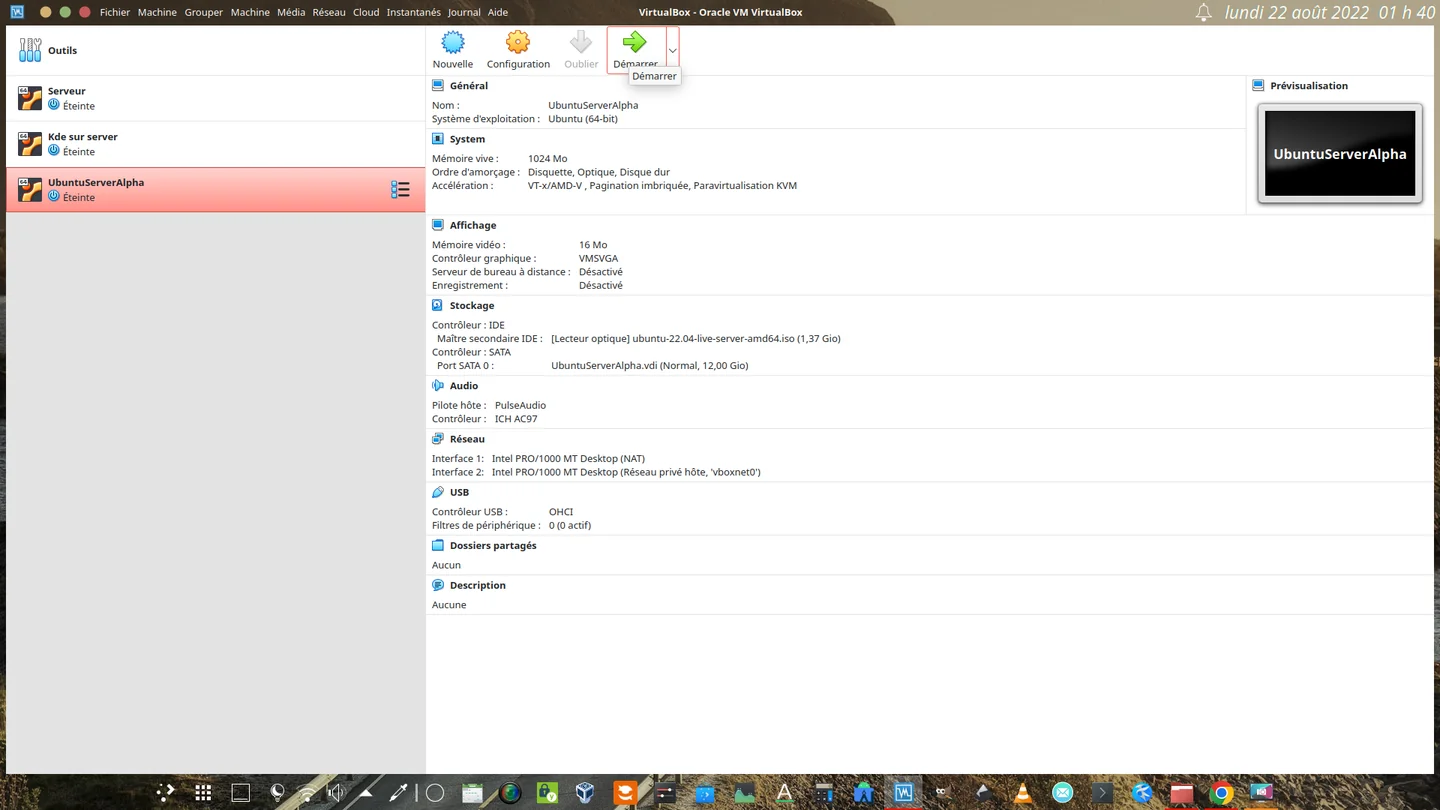Click the ubuntu-22.04-live-server-amd64.iso optical drive value
The height and width of the screenshot is (810, 1440).
click(x=696, y=339)
